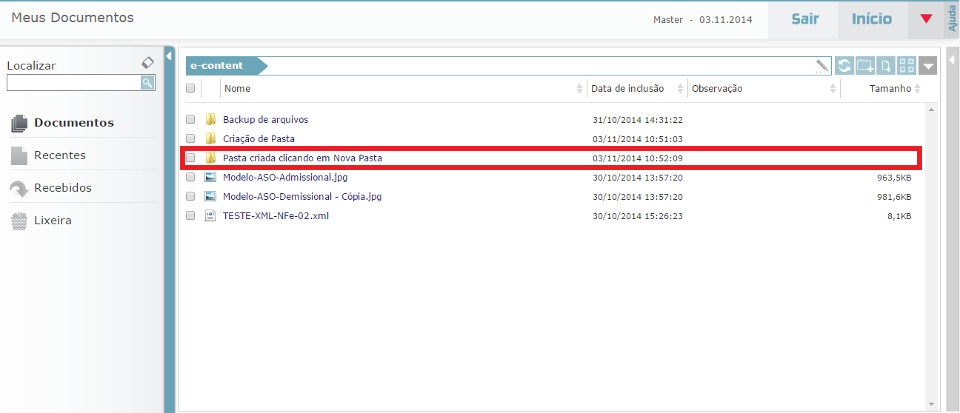
Task: Collapse the left sidebar panel arrow
Action: point(169,55)
